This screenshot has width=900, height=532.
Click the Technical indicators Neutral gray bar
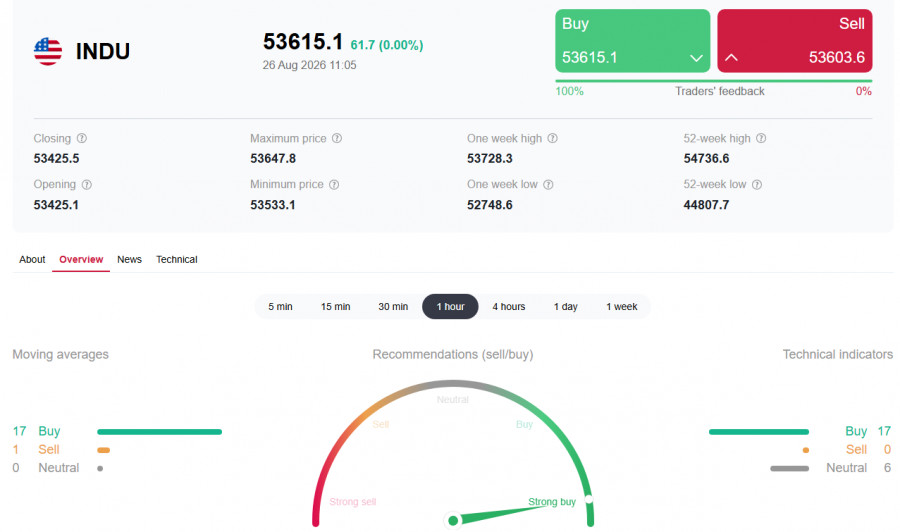coord(789,468)
